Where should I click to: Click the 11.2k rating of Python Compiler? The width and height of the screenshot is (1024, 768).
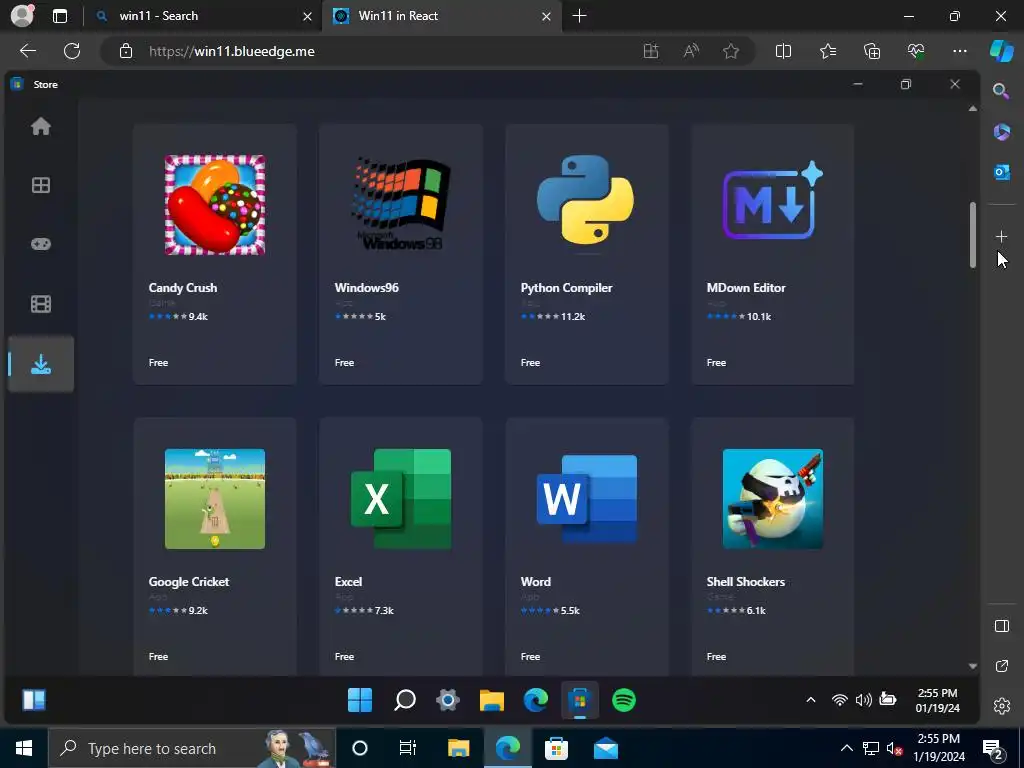pos(573,317)
